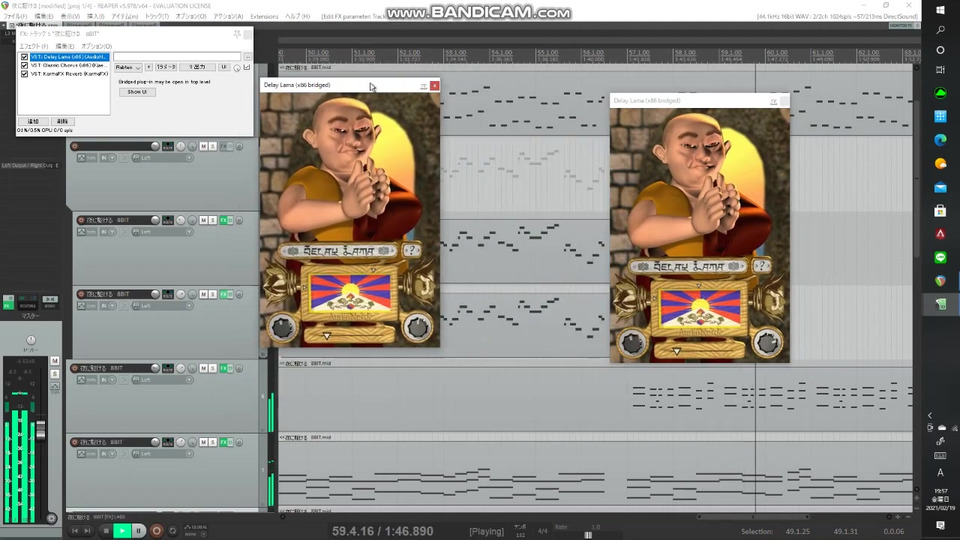The width and height of the screenshot is (960, 540).
Task: Click the left knob in the active Delay Lama window
Action: point(282,328)
